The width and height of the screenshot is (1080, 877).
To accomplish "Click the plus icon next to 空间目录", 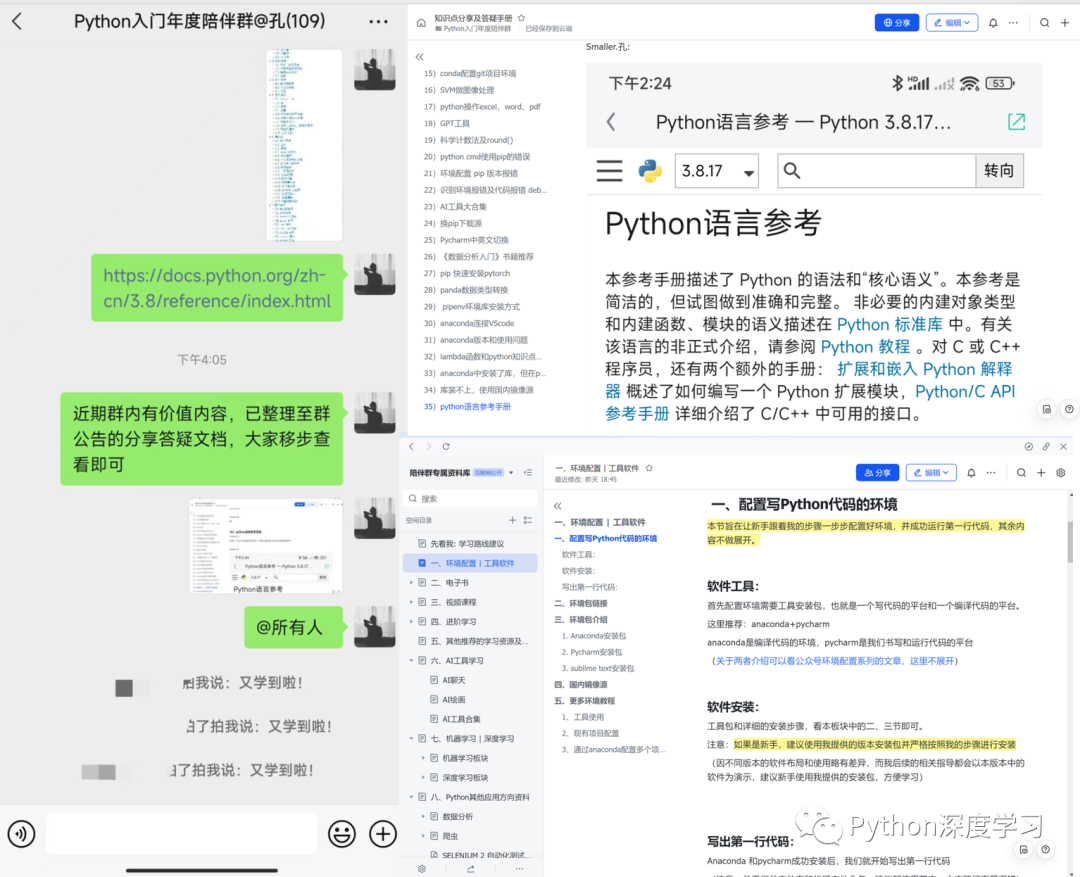I will (512, 520).
